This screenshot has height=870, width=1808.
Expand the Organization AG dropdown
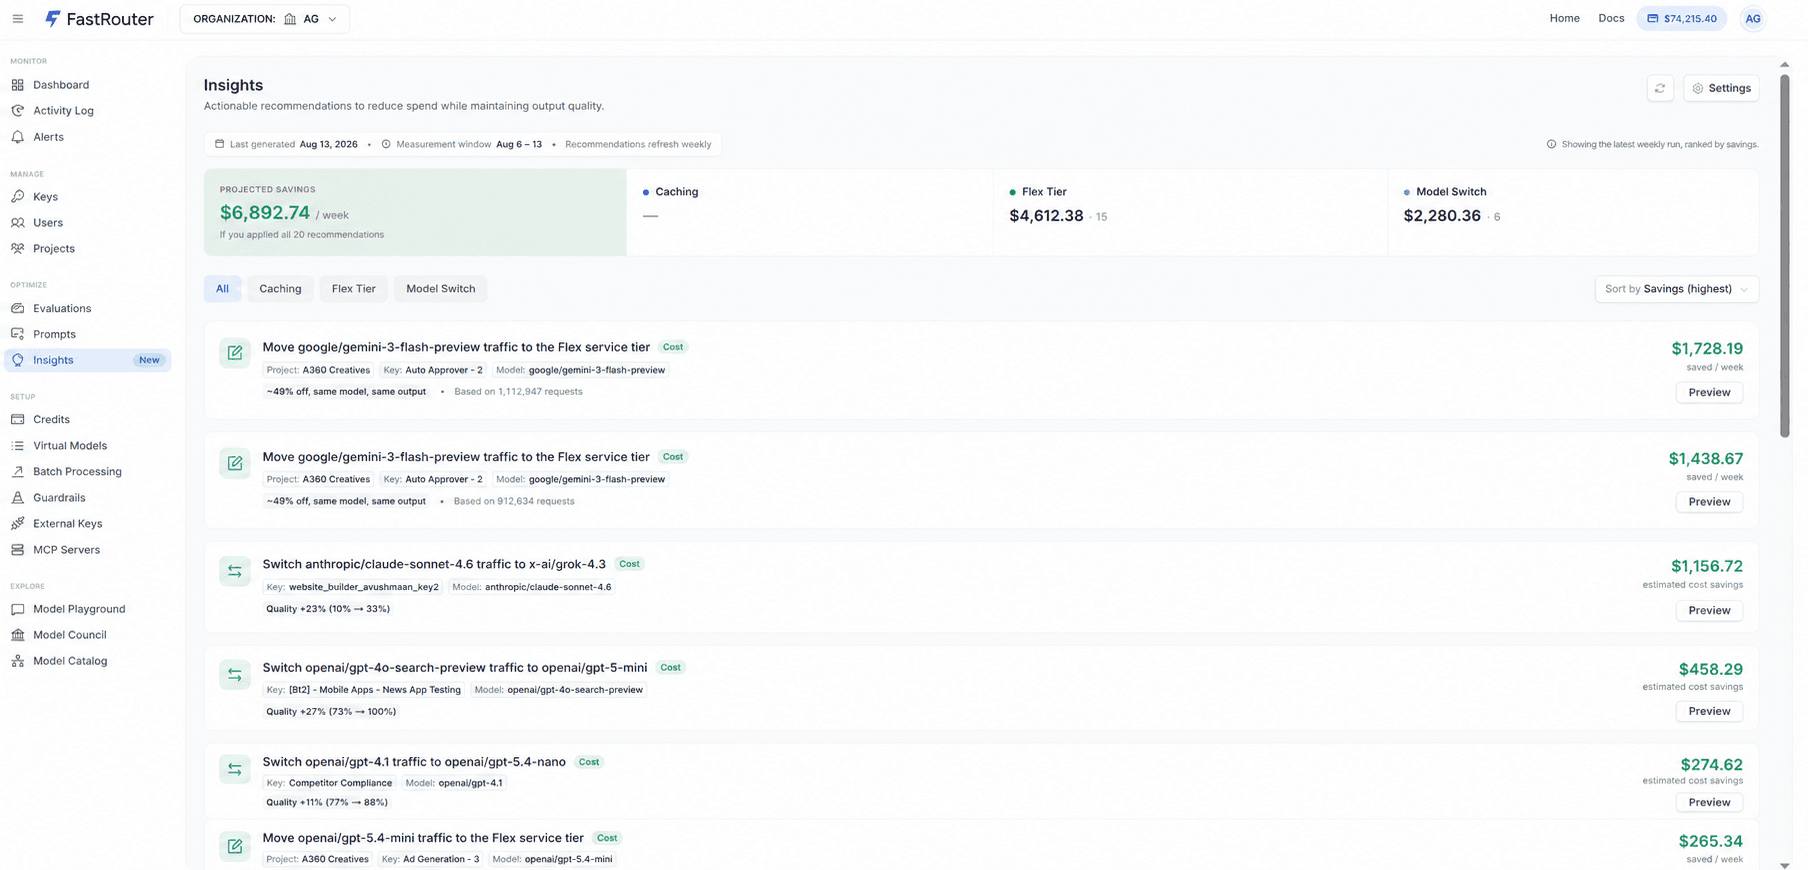click(265, 19)
